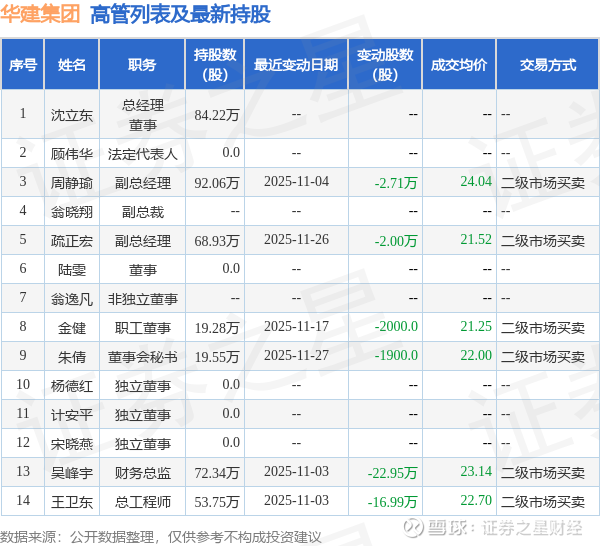This screenshot has width=600, height=546.
Task: Click the date 2025-11-17
Action: pos(296,326)
